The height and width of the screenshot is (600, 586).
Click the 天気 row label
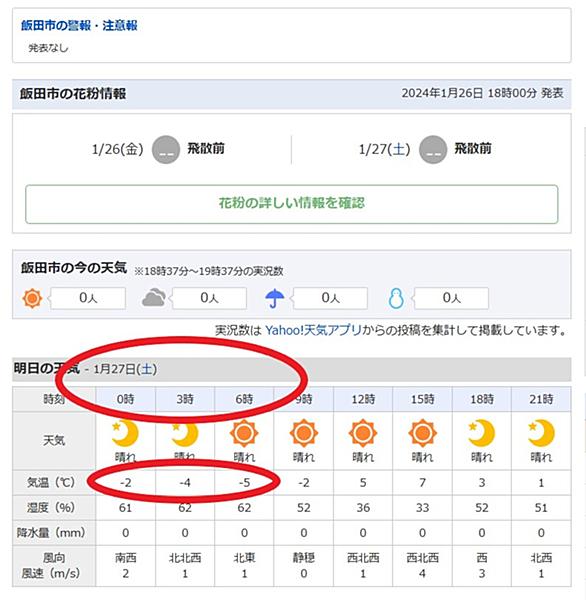[x=54, y=441]
